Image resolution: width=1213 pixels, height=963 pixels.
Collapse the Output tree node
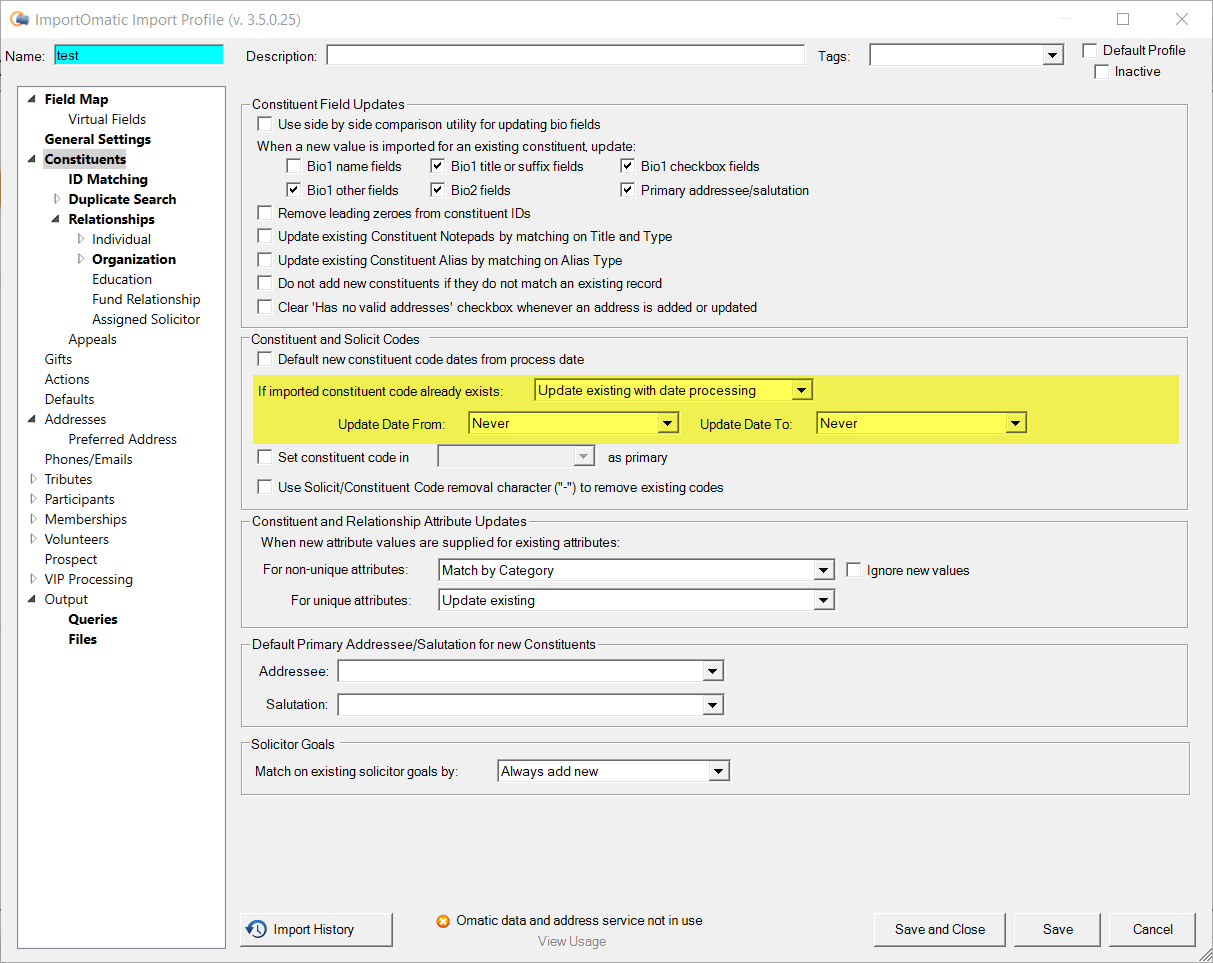tap(32, 599)
